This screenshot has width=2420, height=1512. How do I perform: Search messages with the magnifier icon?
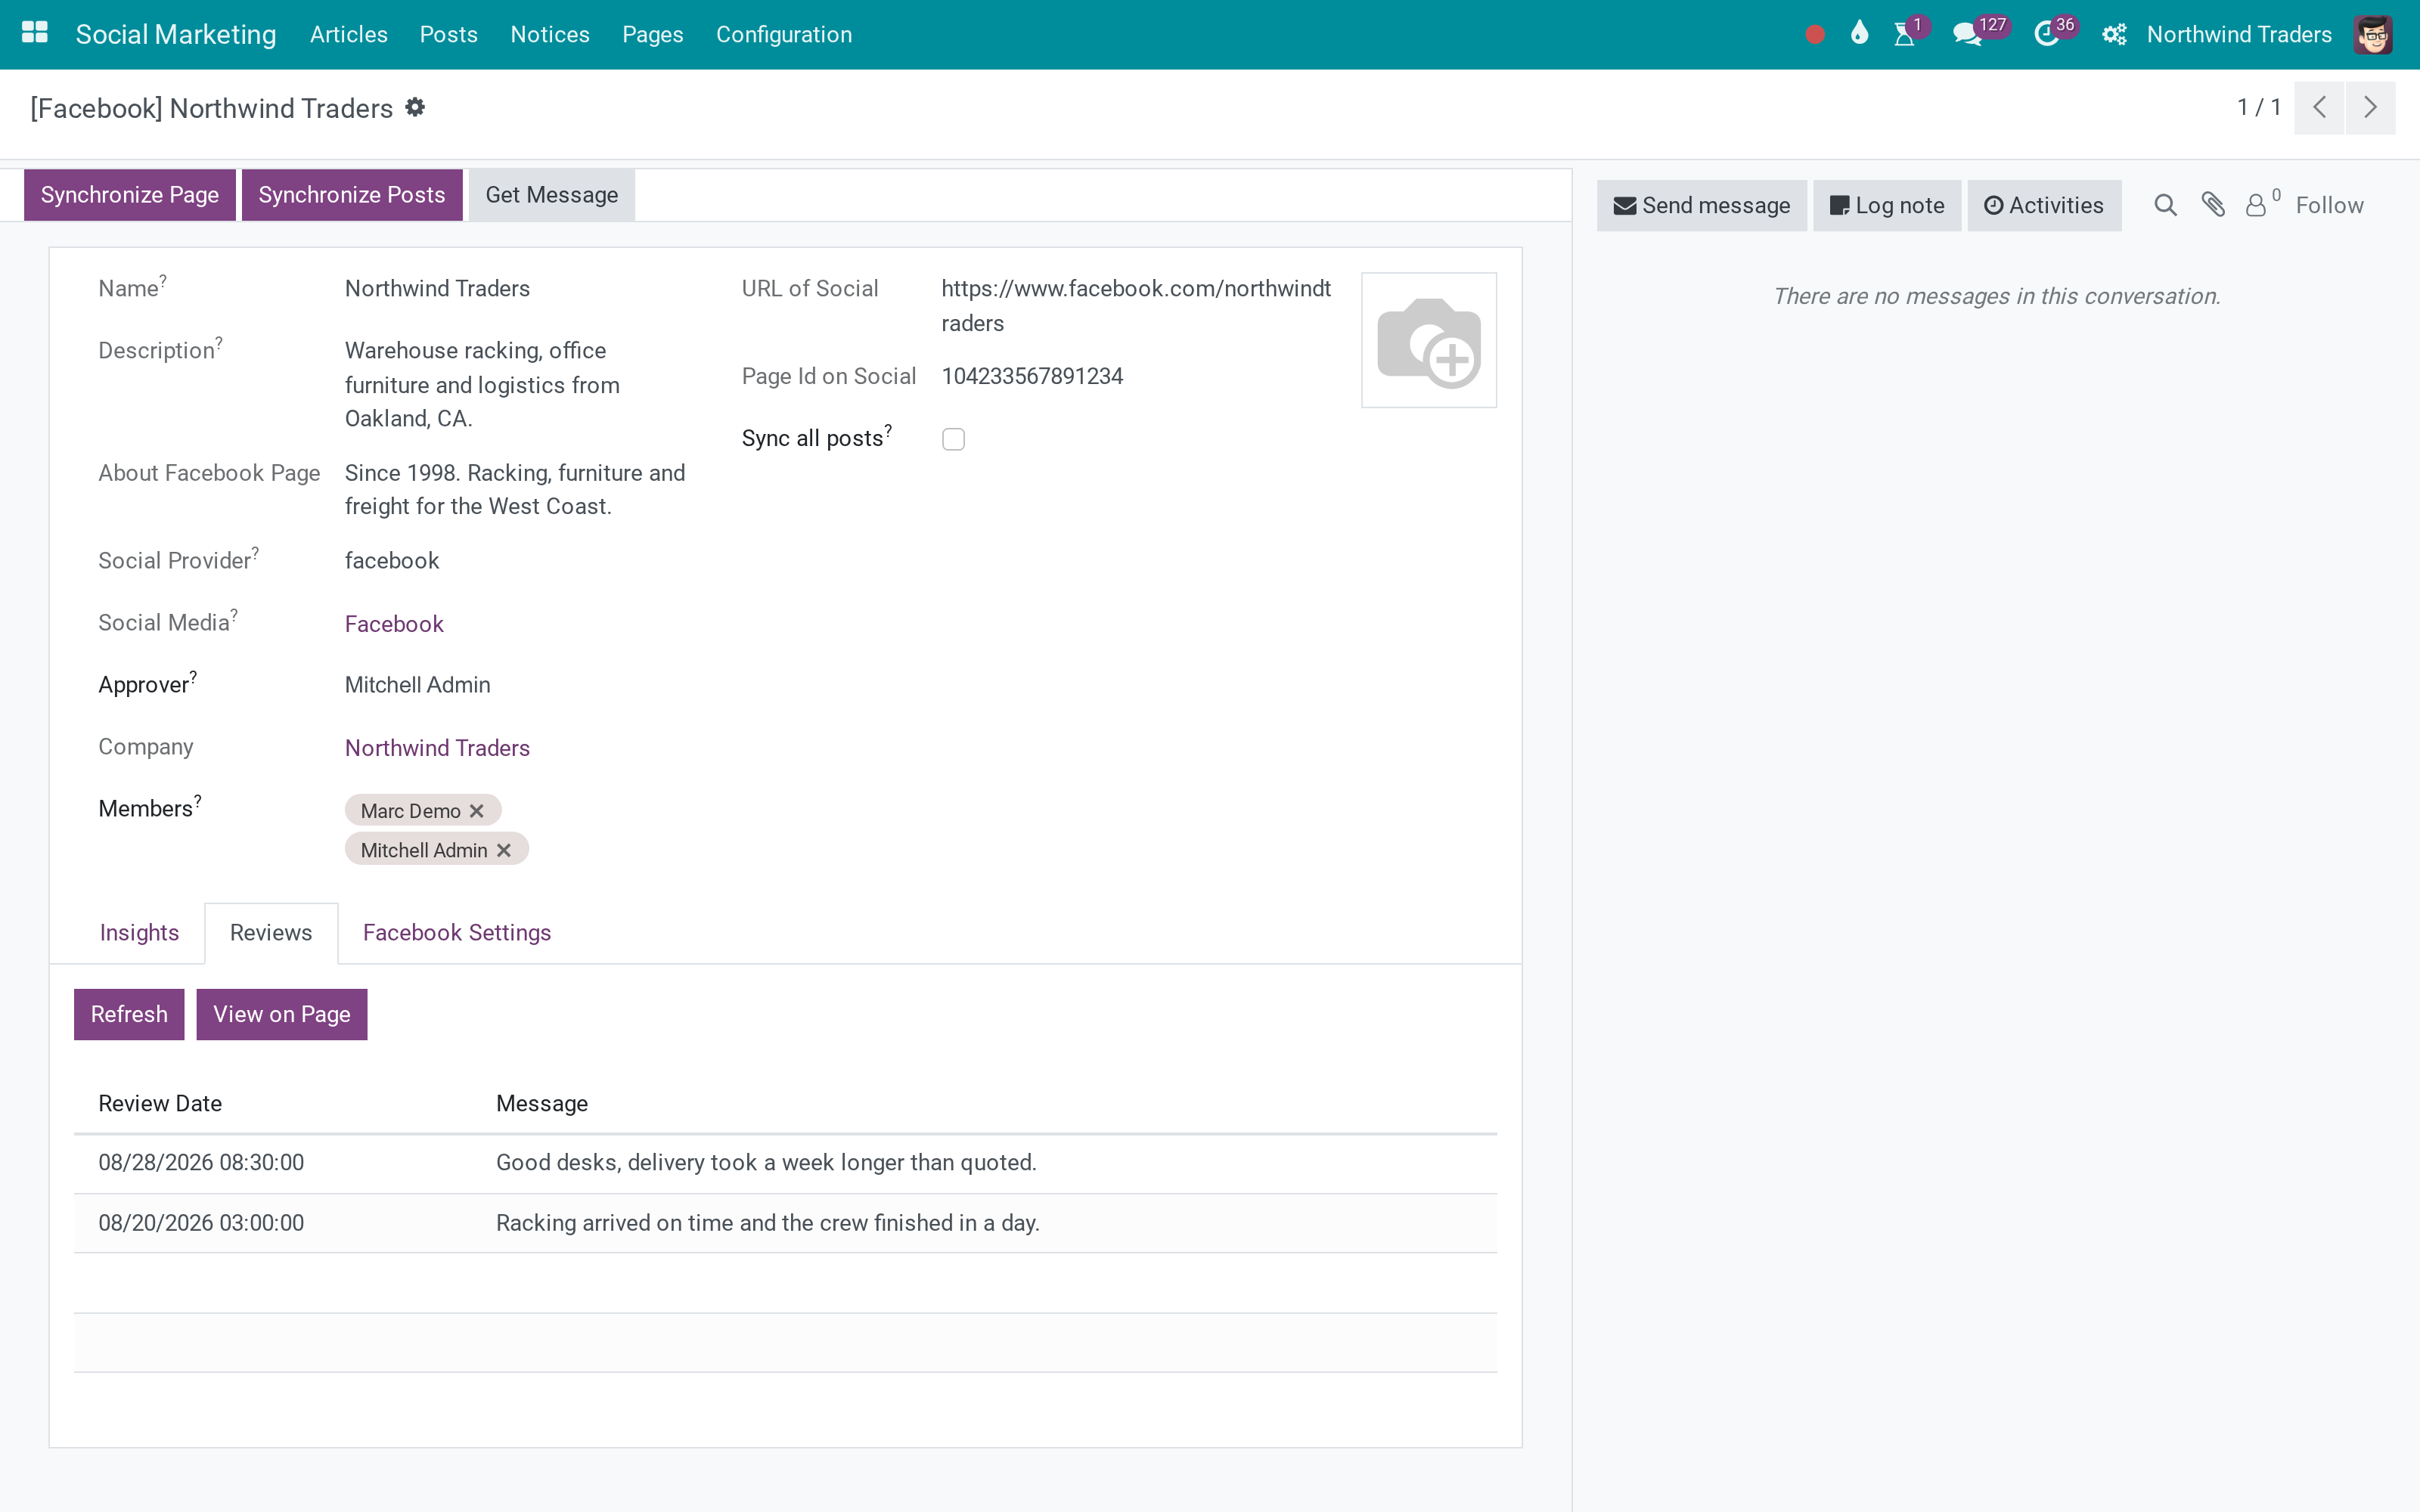[x=2165, y=205]
